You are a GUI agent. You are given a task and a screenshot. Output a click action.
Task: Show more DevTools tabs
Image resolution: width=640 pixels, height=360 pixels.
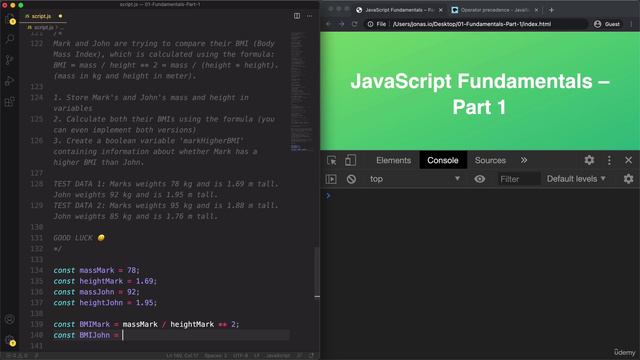(x=524, y=160)
